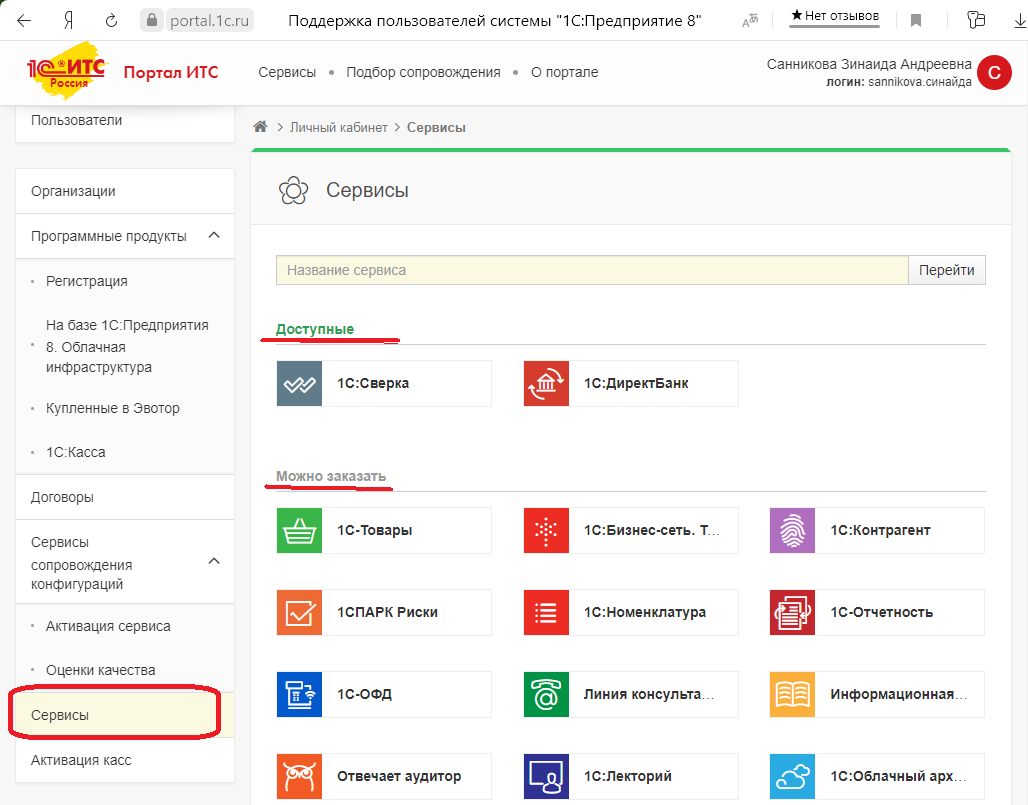Click the Информационная система book icon

pyautogui.click(x=793, y=694)
